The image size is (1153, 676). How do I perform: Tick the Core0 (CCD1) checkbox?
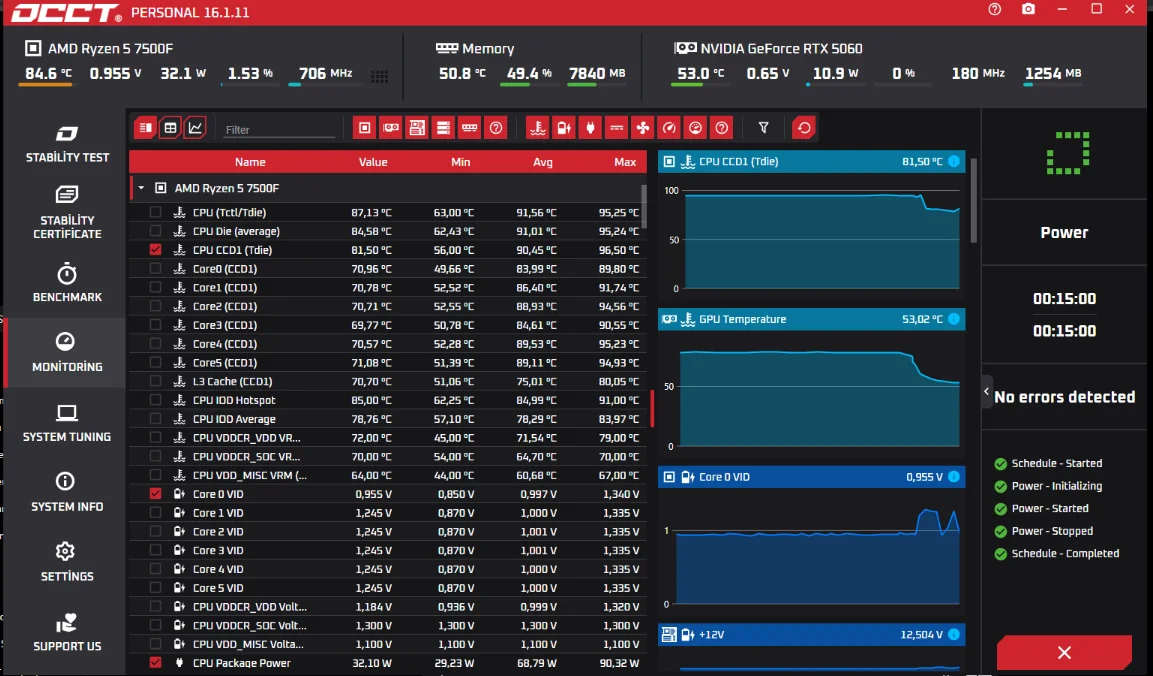click(x=155, y=268)
